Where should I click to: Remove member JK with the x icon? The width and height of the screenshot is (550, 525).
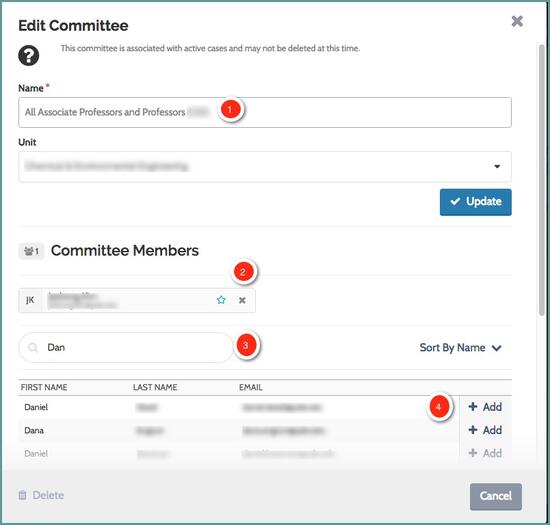(242, 300)
